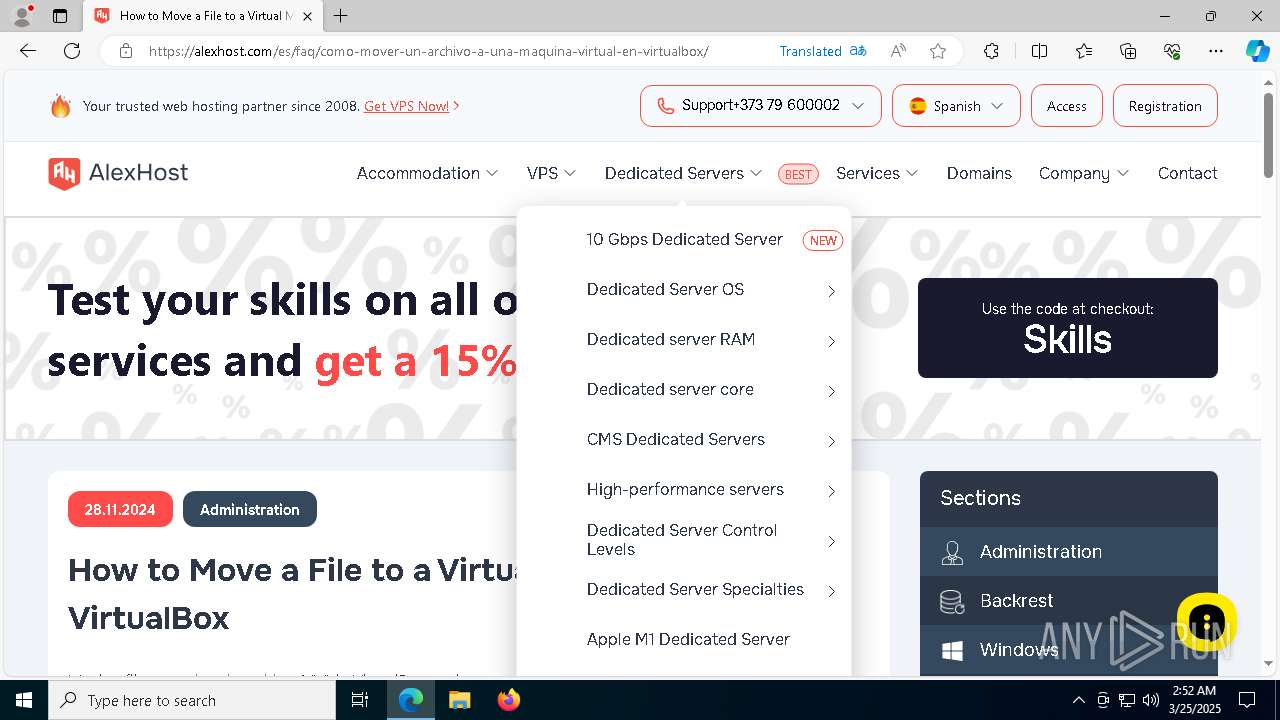Add this page to favorites star
1280x720 pixels.
coord(938,51)
